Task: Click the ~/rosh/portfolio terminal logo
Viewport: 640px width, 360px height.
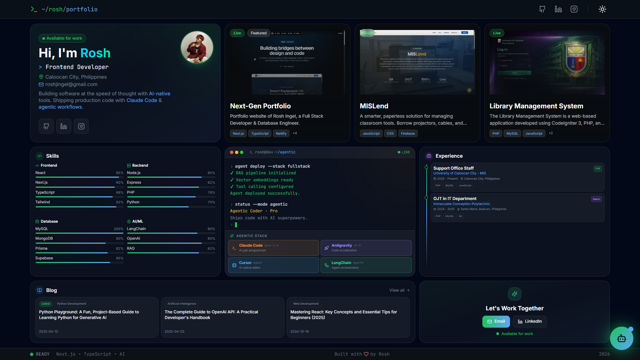Action: 64,9
